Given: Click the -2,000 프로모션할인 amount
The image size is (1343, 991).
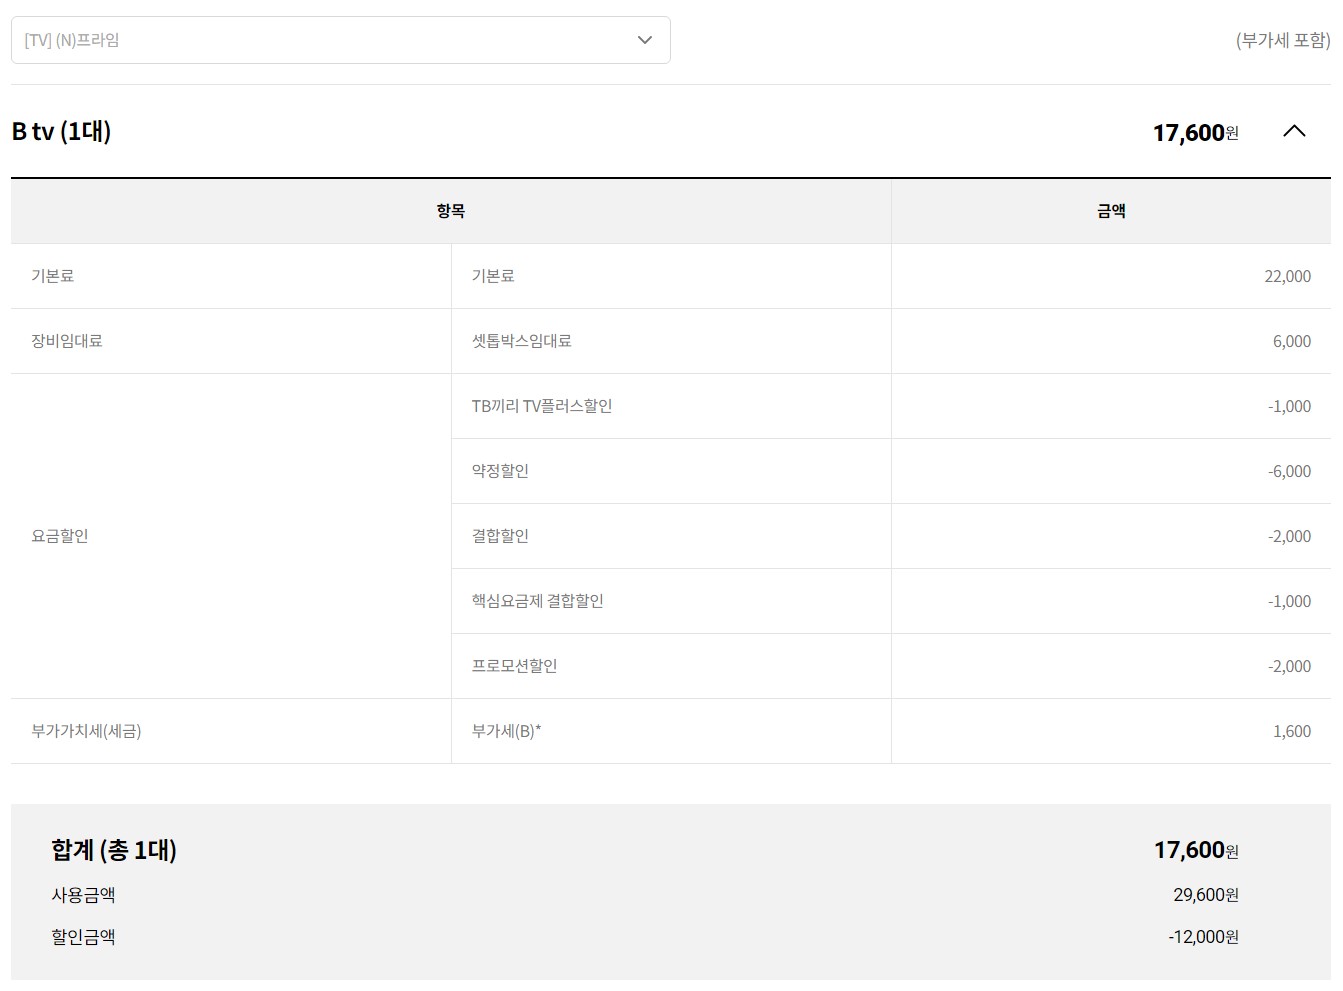Looking at the screenshot, I should (x=1289, y=666).
